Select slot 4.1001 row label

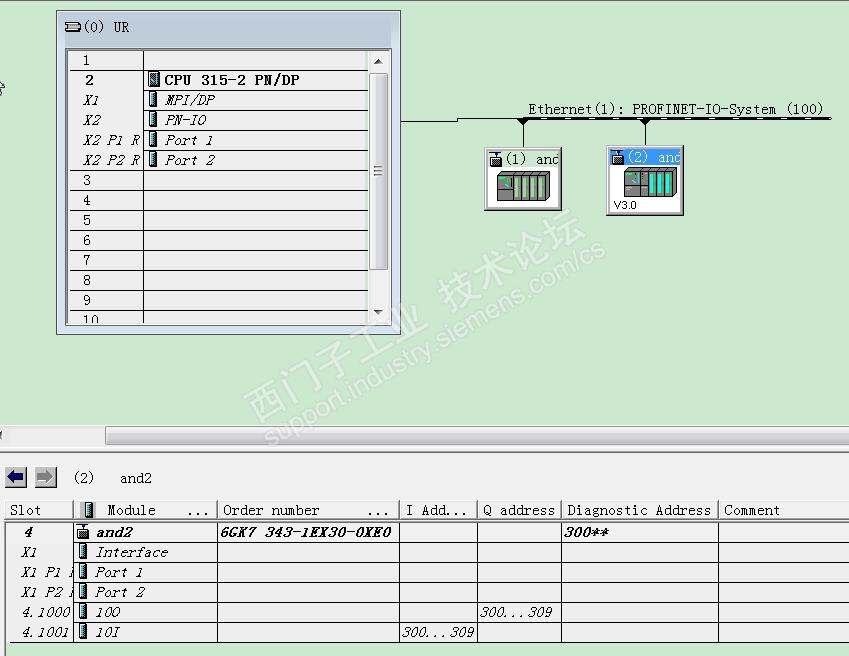point(45,632)
